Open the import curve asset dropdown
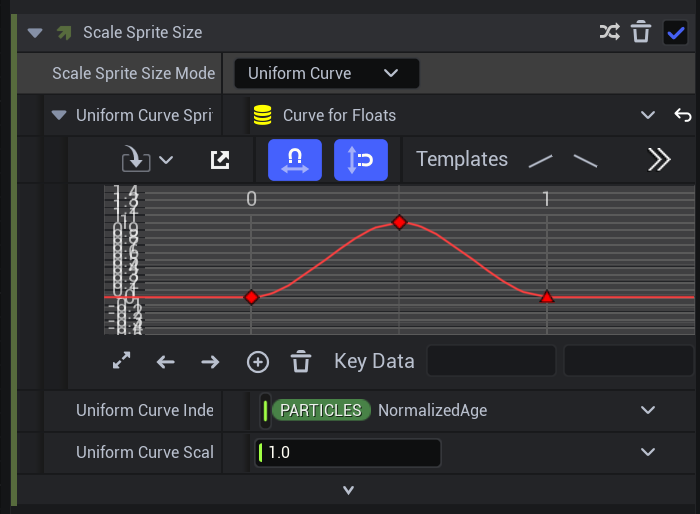 coord(146,160)
